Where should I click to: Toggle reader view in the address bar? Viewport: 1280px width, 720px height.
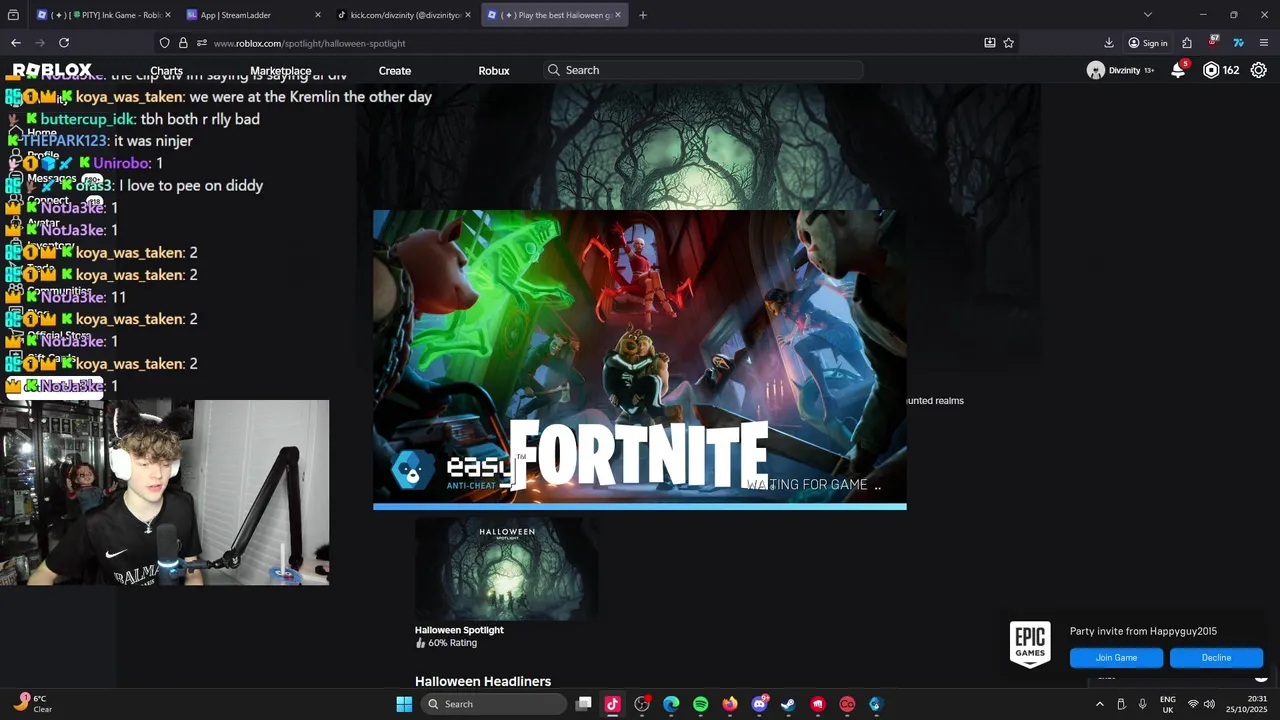(x=989, y=43)
